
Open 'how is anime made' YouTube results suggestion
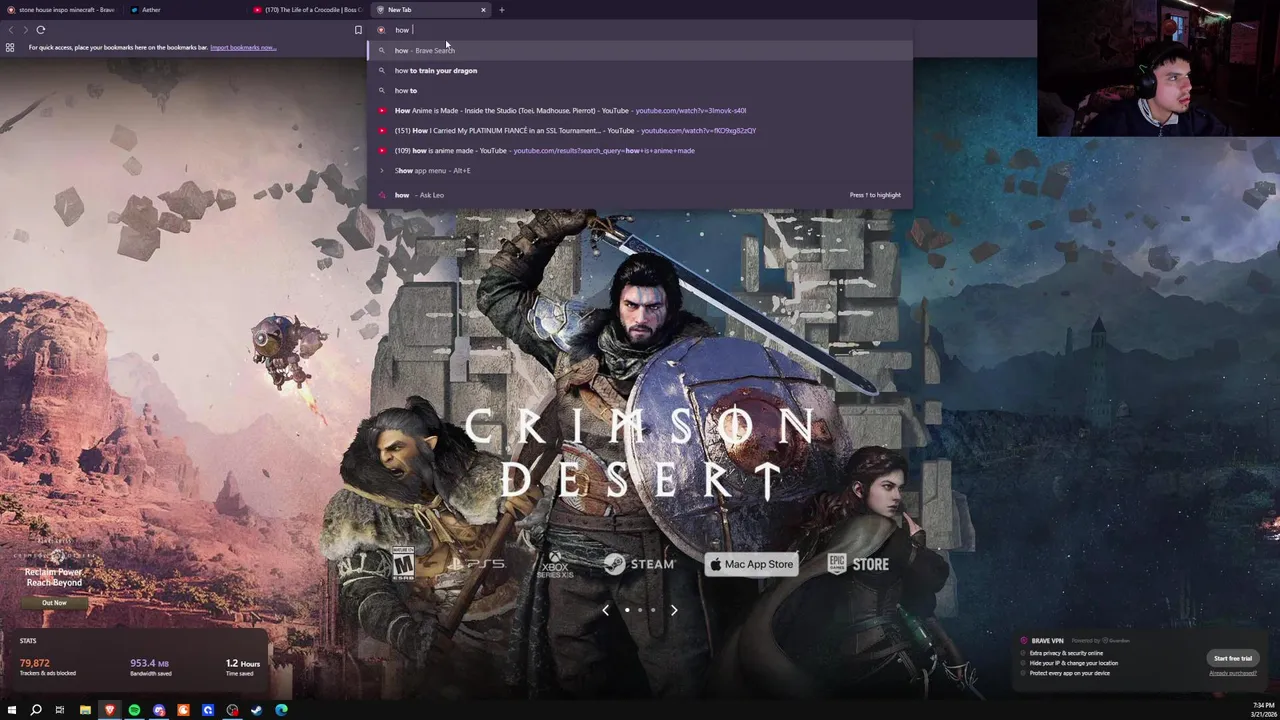(640, 150)
